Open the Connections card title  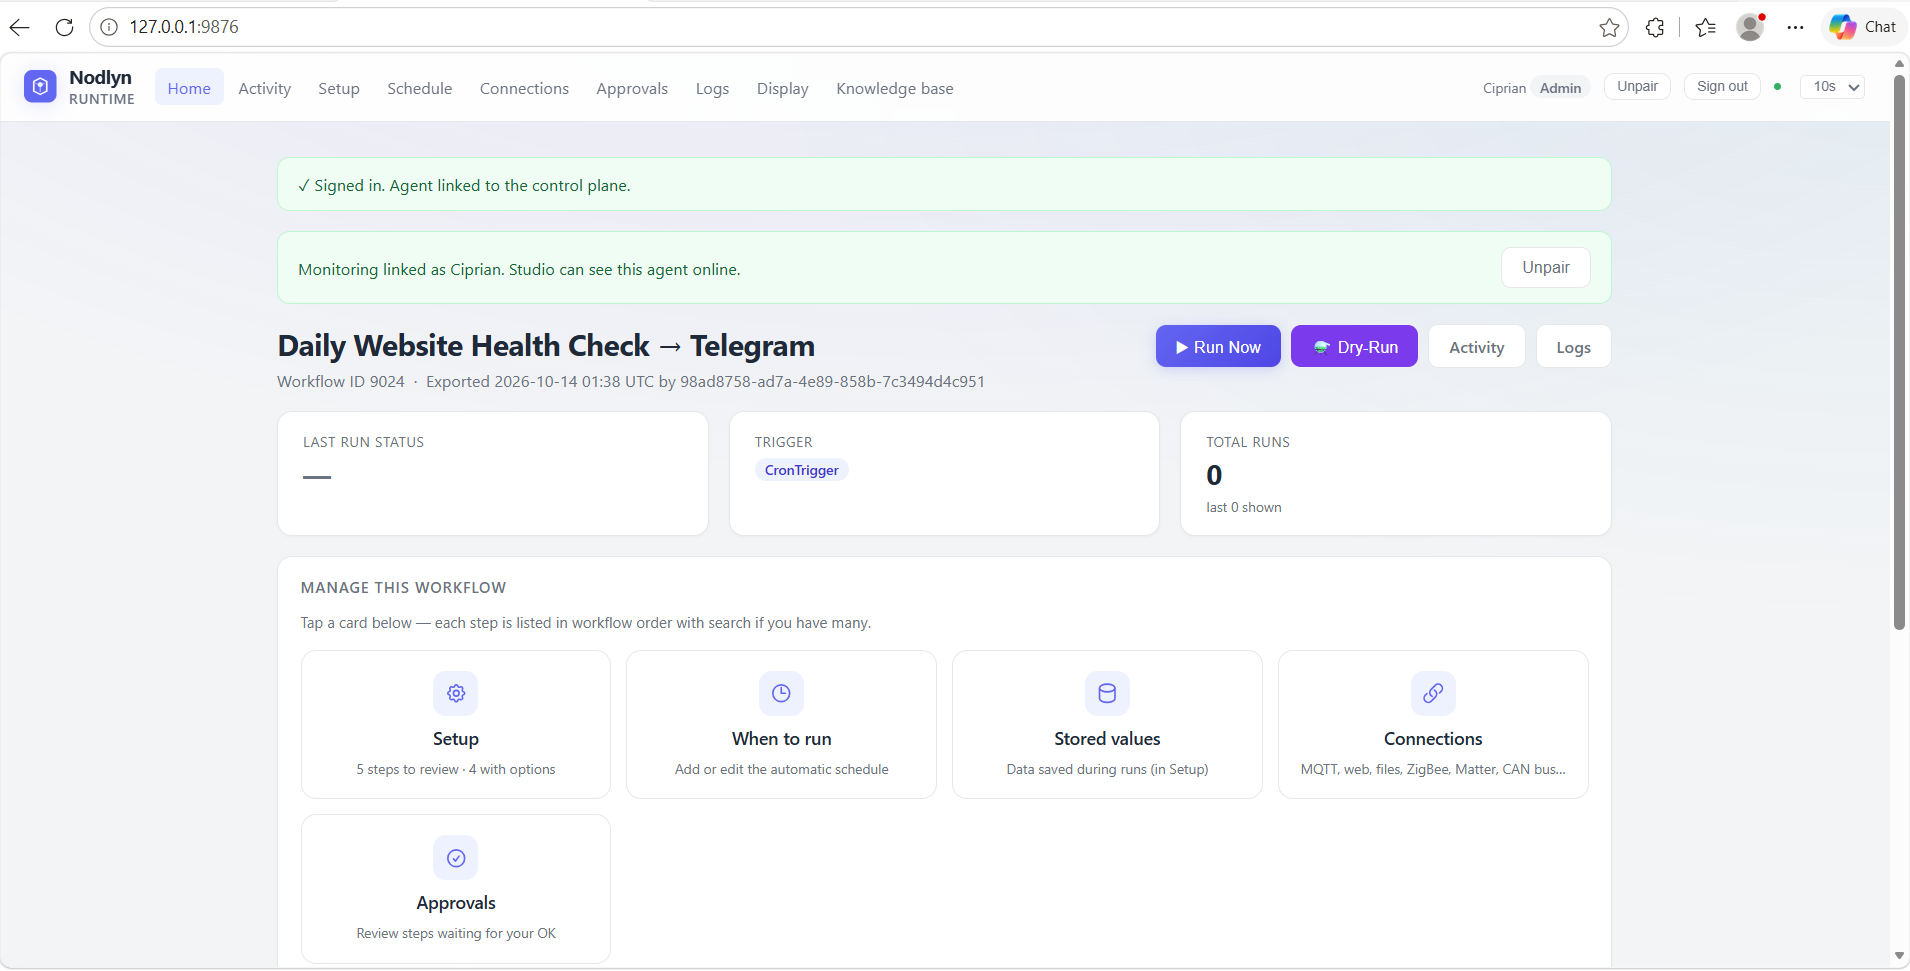point(1433,739)
